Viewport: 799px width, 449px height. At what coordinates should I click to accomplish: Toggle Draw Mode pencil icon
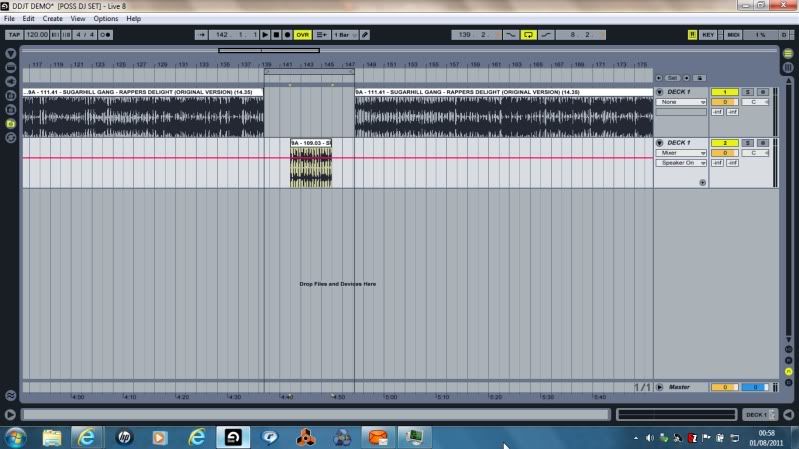365,34
